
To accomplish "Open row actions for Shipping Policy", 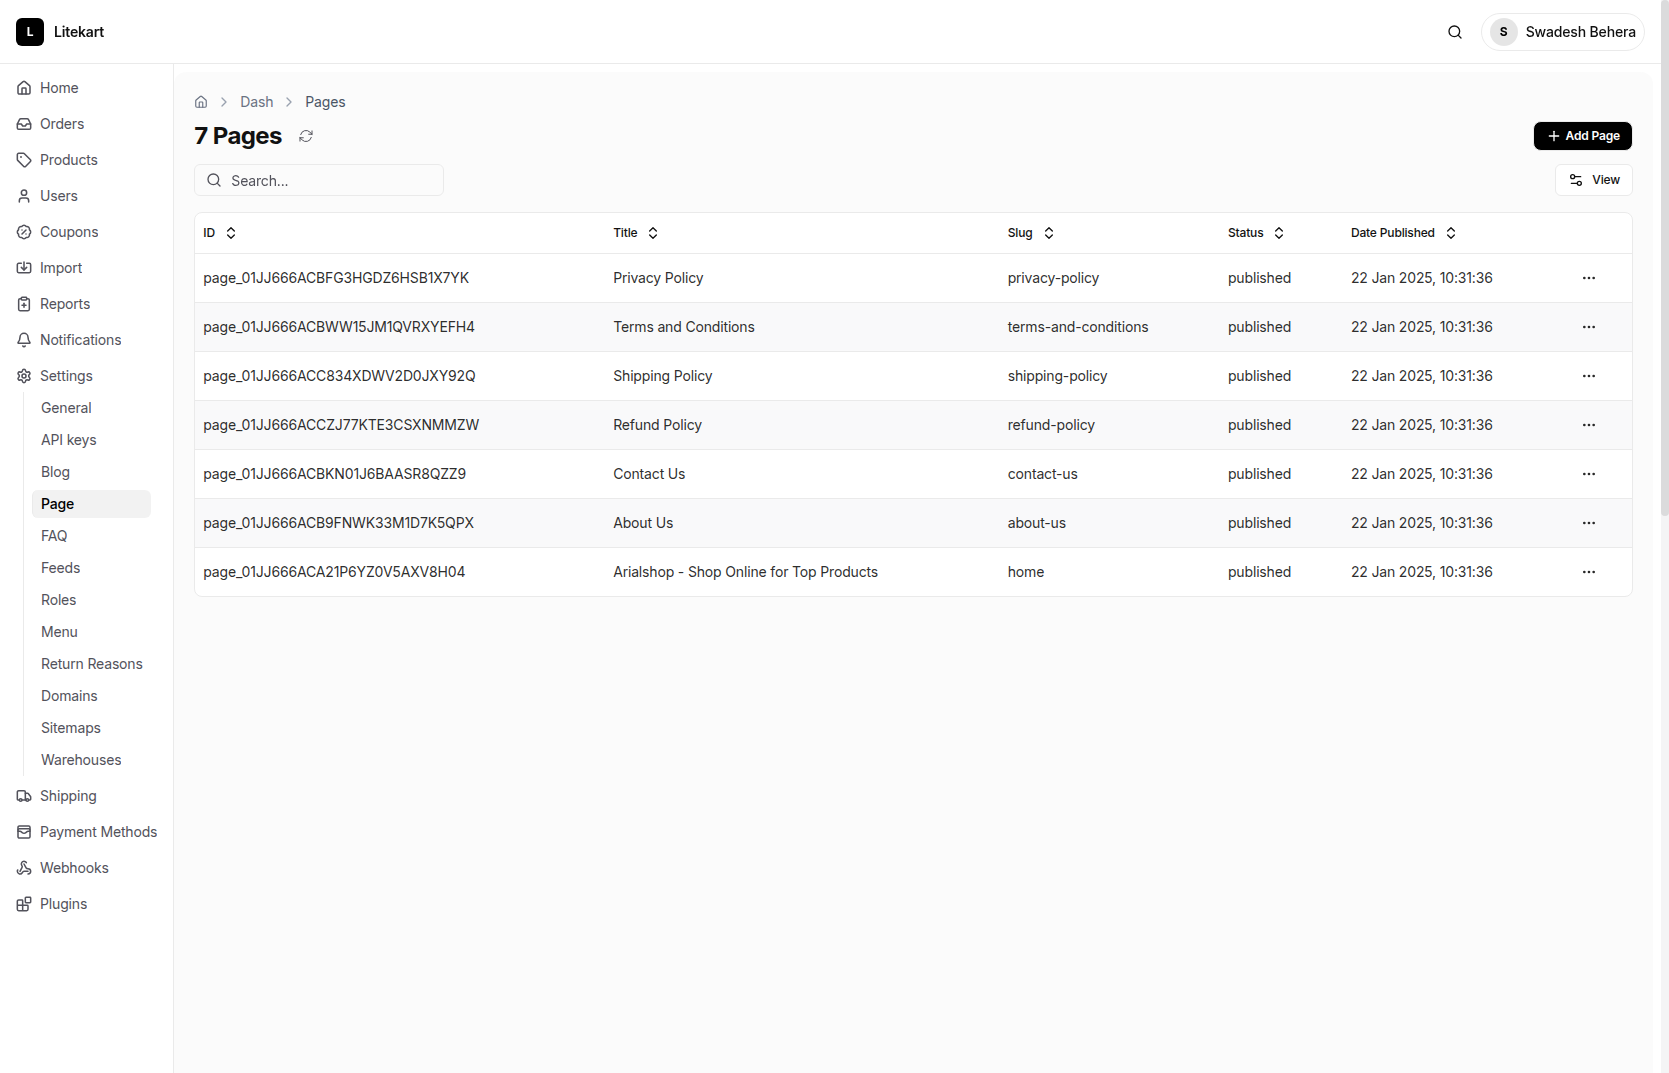I will (x=1589, y=376).
